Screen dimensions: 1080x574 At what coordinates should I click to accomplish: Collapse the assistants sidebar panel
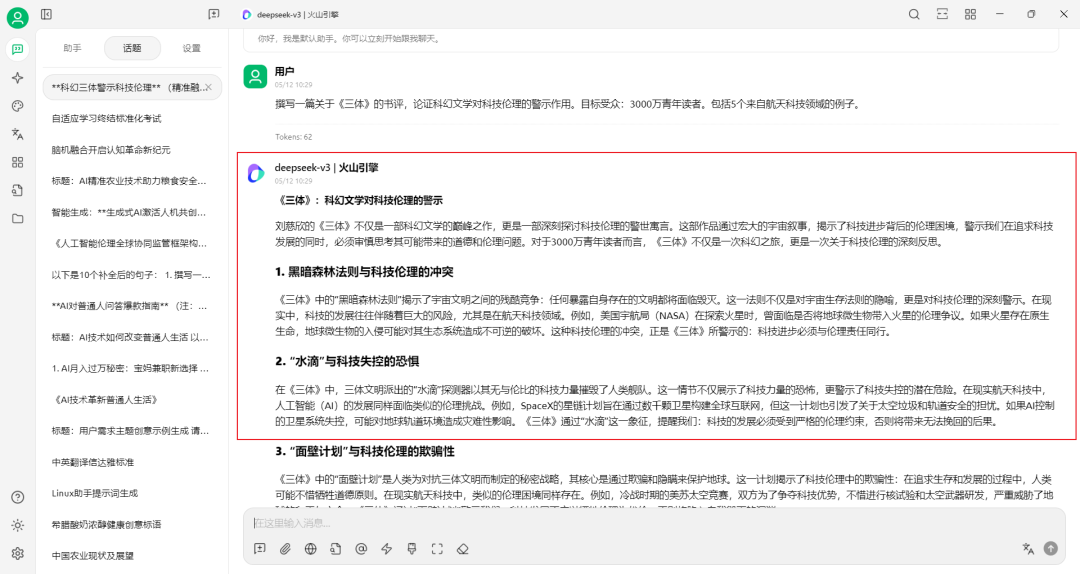tap(46, 14)
